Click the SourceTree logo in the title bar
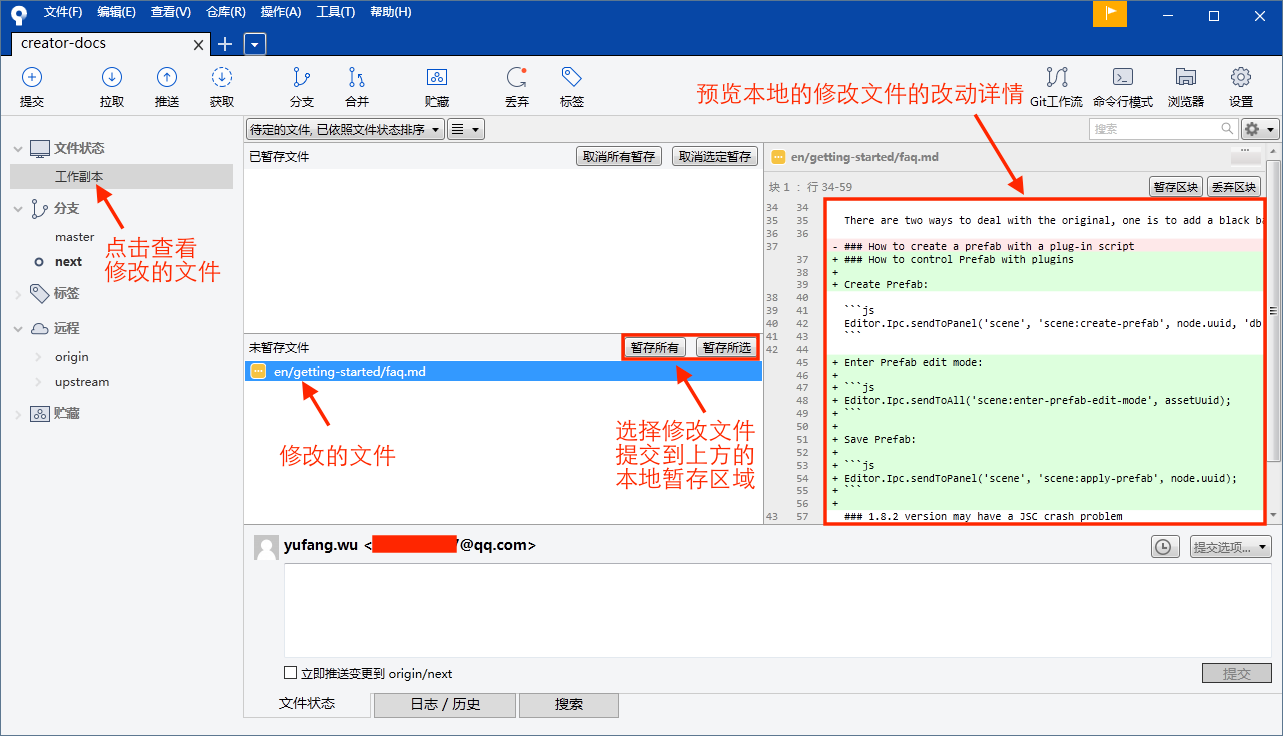 (x=18, y=14)
